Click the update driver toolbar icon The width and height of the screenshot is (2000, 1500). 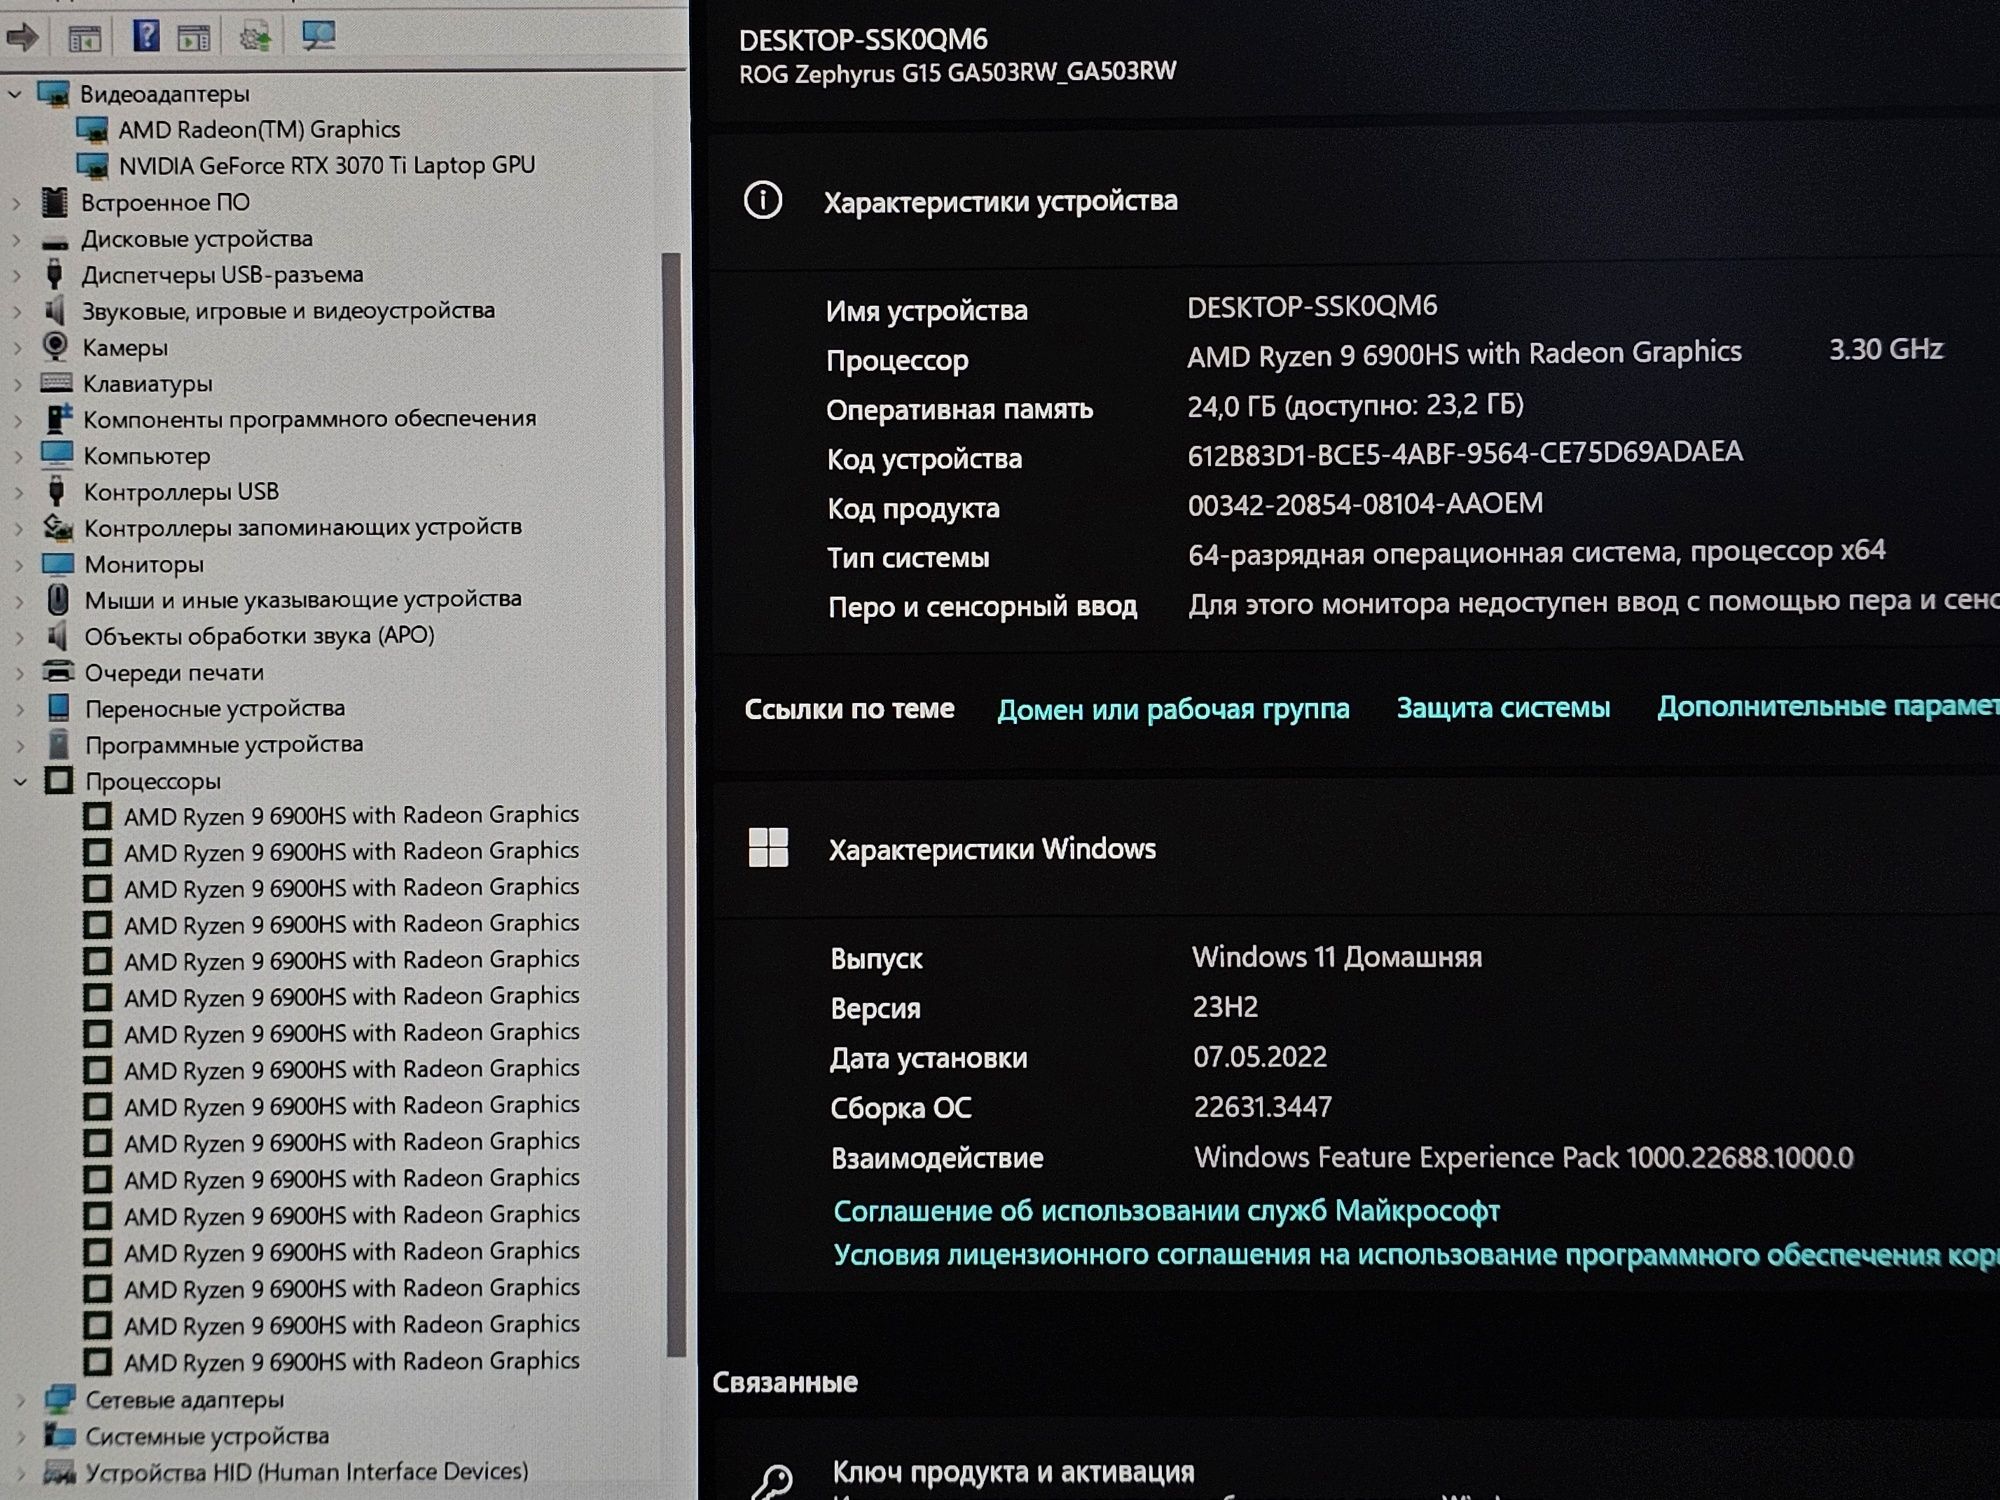pyautogui.click(x=255, y=38)
